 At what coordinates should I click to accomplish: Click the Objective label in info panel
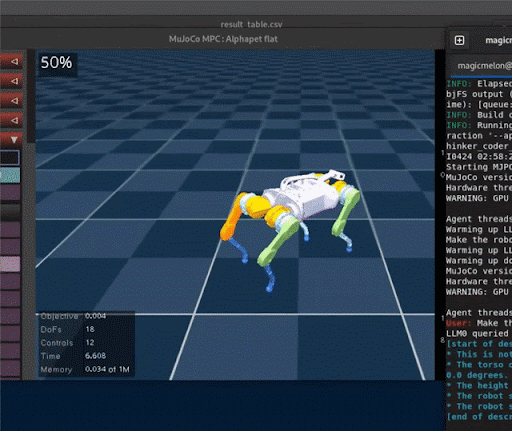(x=59, y=316)
